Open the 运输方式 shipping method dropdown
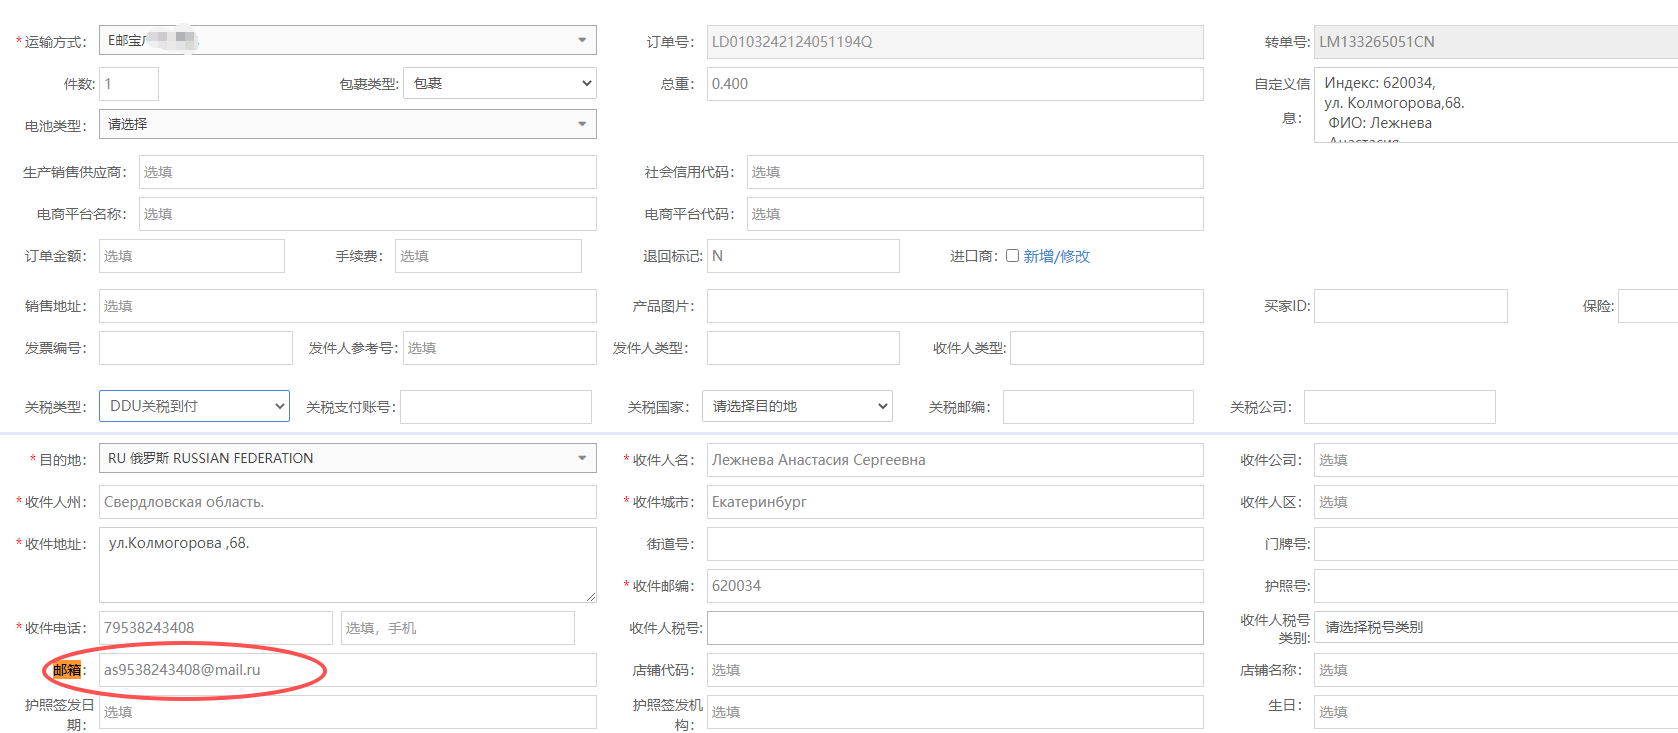1678x733 pixels. (x=347, y=41)
